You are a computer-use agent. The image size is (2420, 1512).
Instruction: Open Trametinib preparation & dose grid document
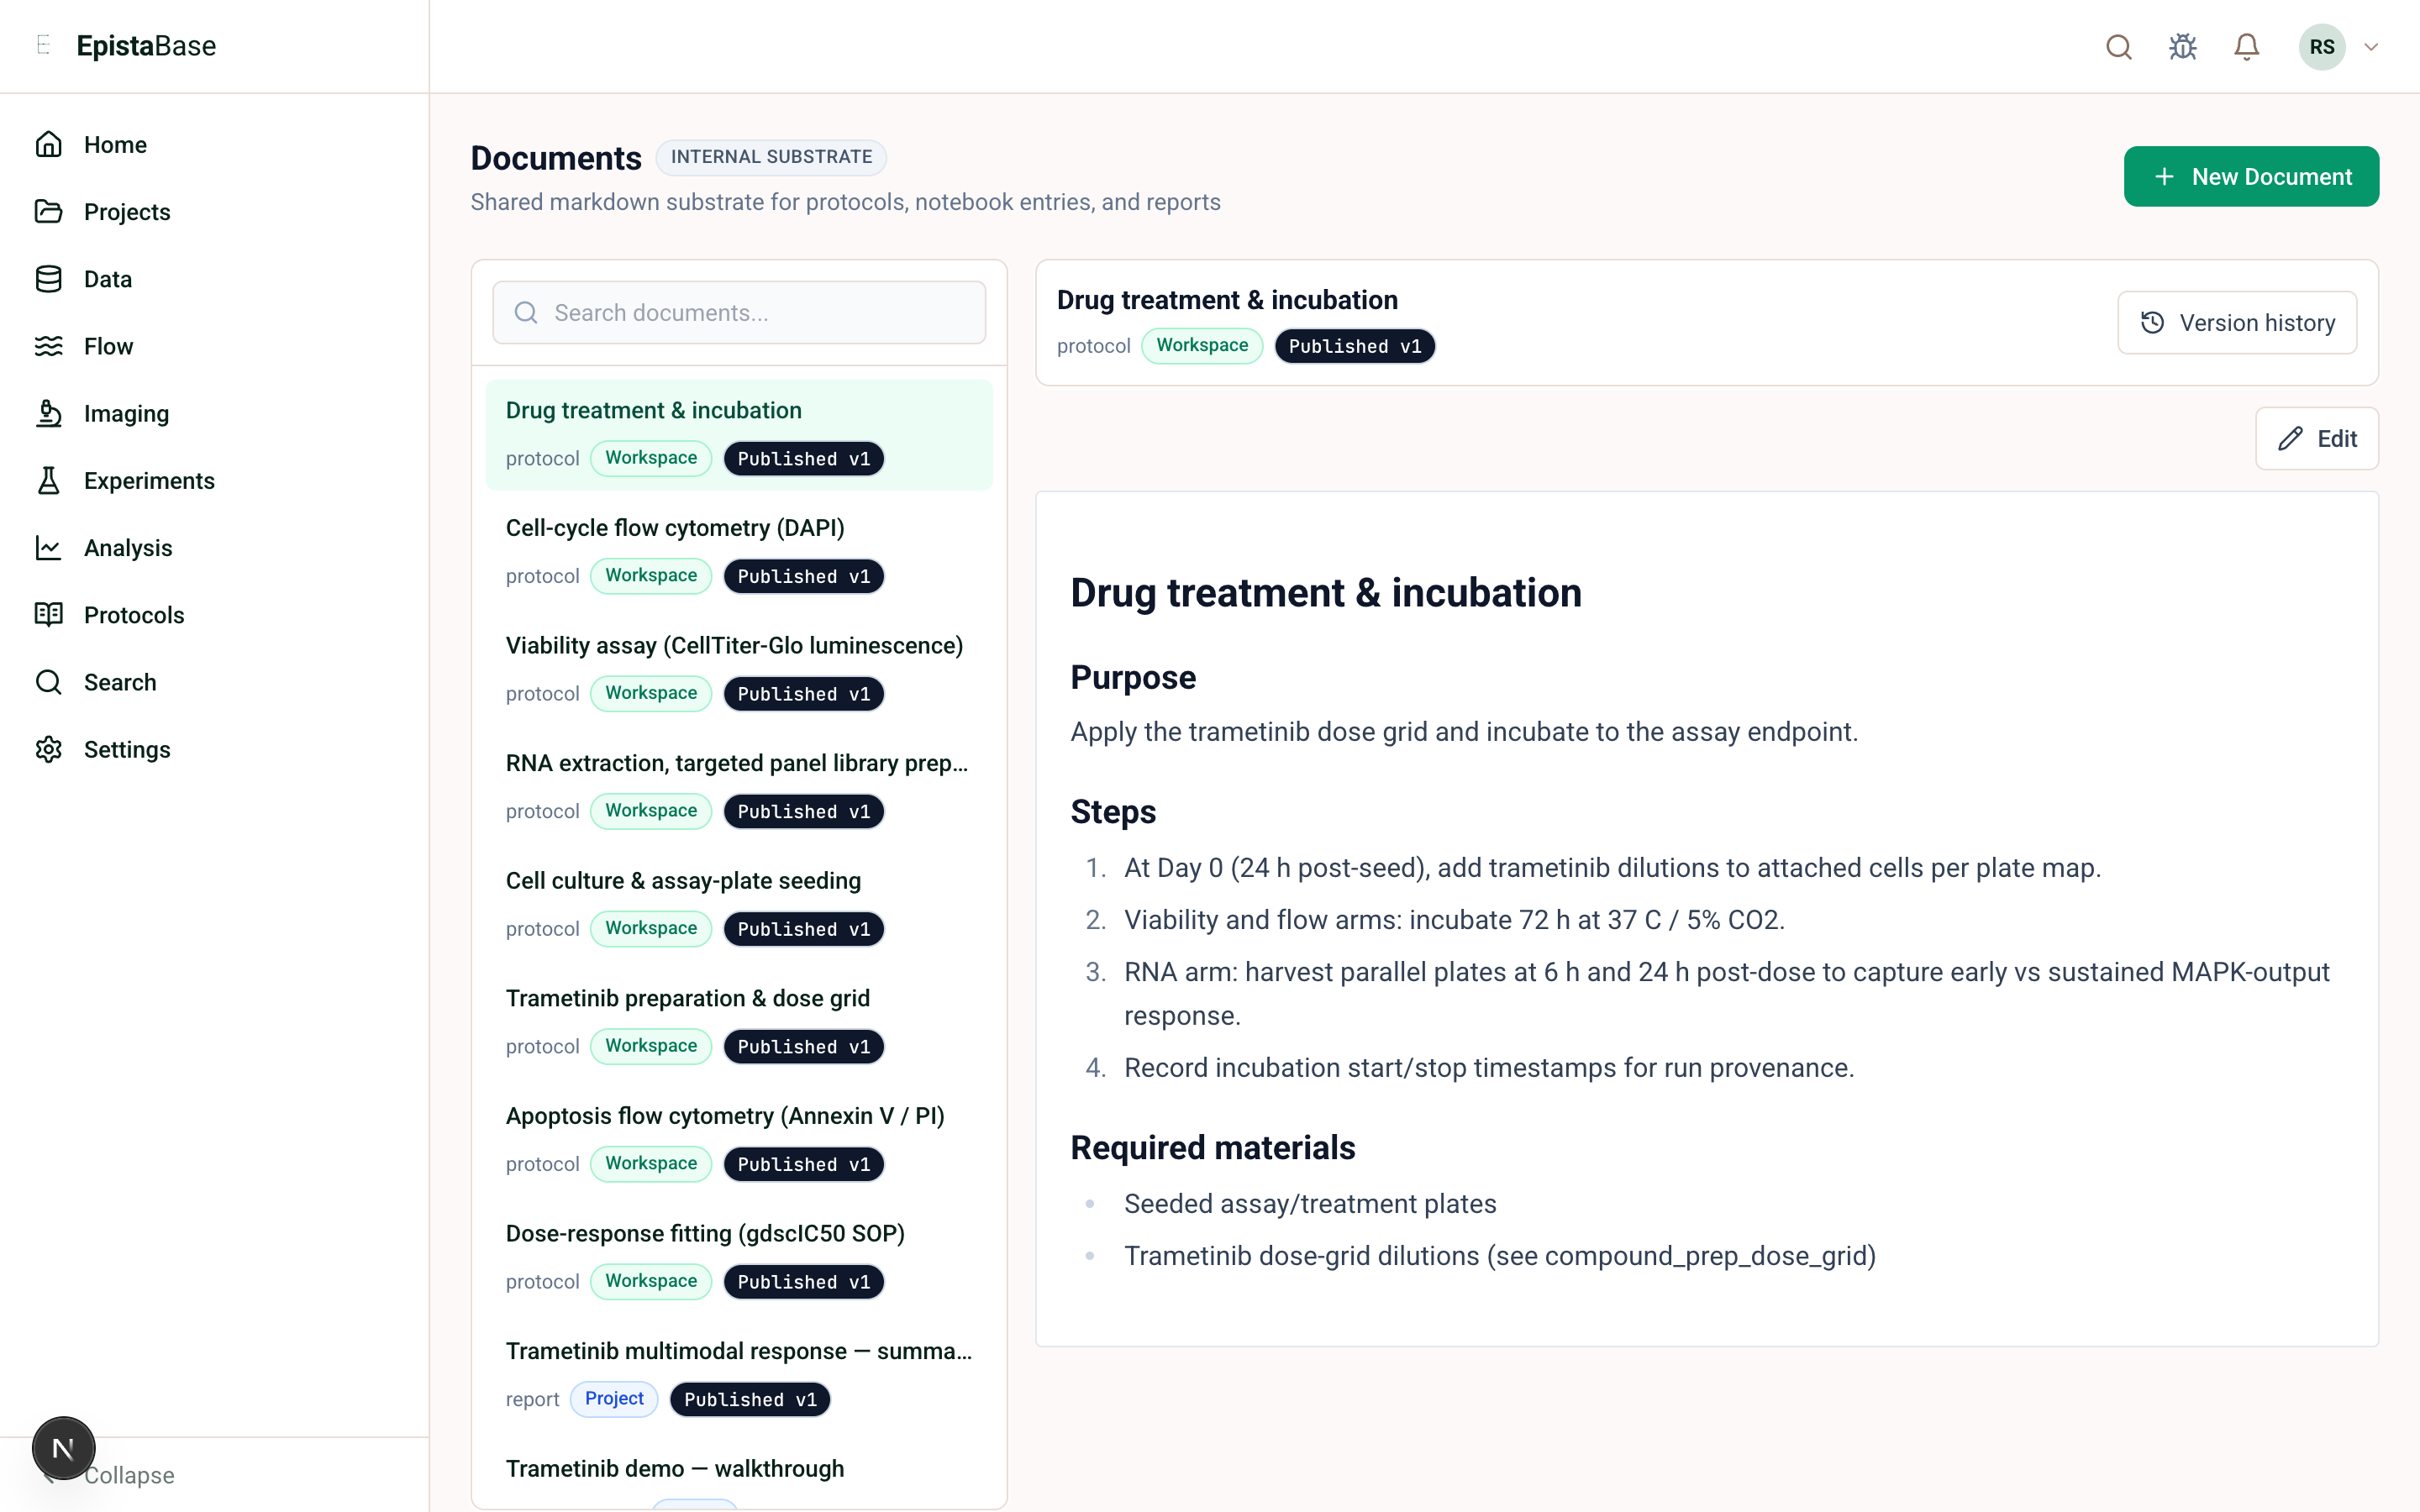pyautogui.click(x=738, y=1022)
